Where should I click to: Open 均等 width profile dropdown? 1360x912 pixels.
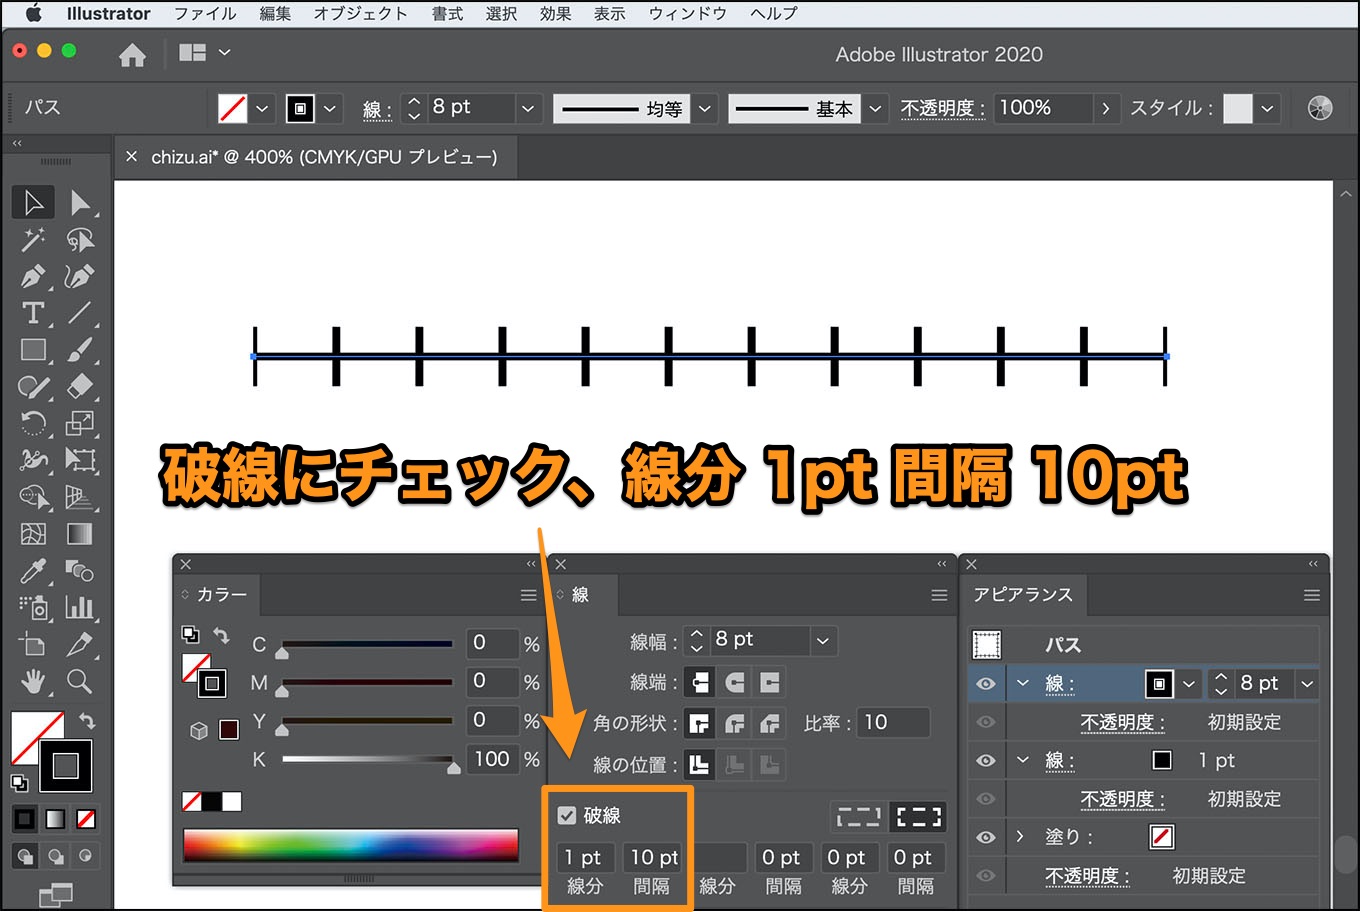click(706, 108)
